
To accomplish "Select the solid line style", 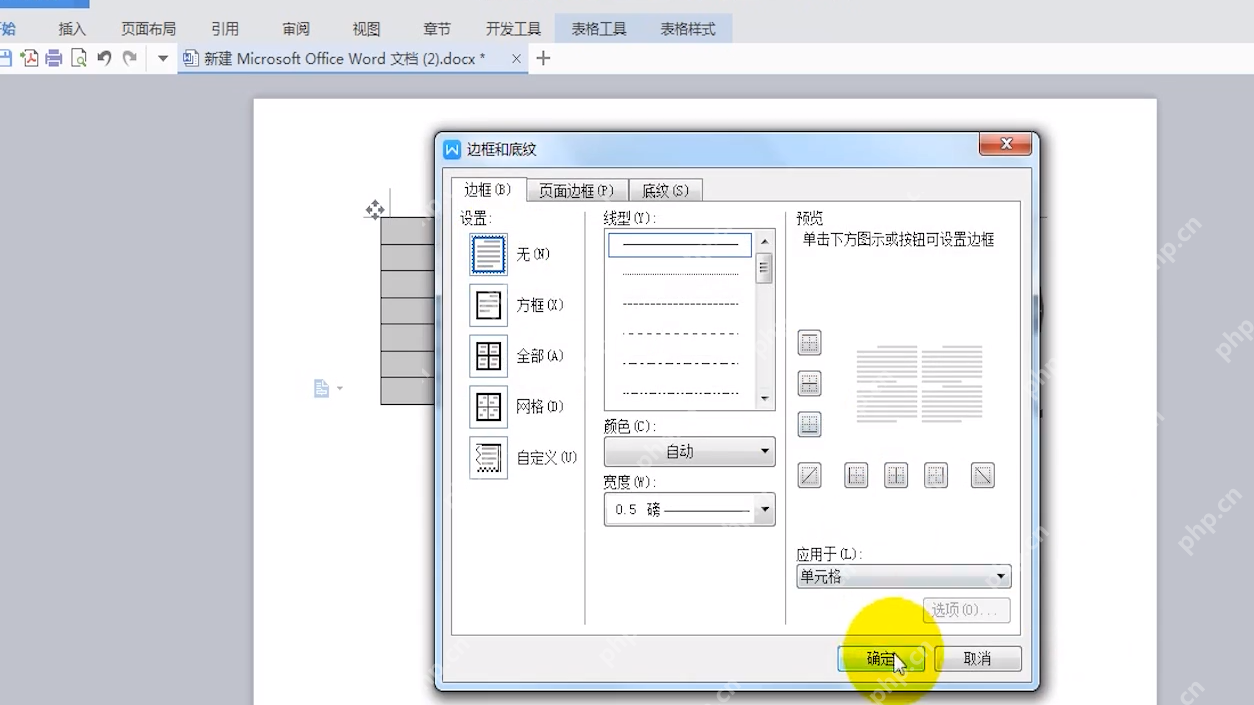I will tap(680, 244).
